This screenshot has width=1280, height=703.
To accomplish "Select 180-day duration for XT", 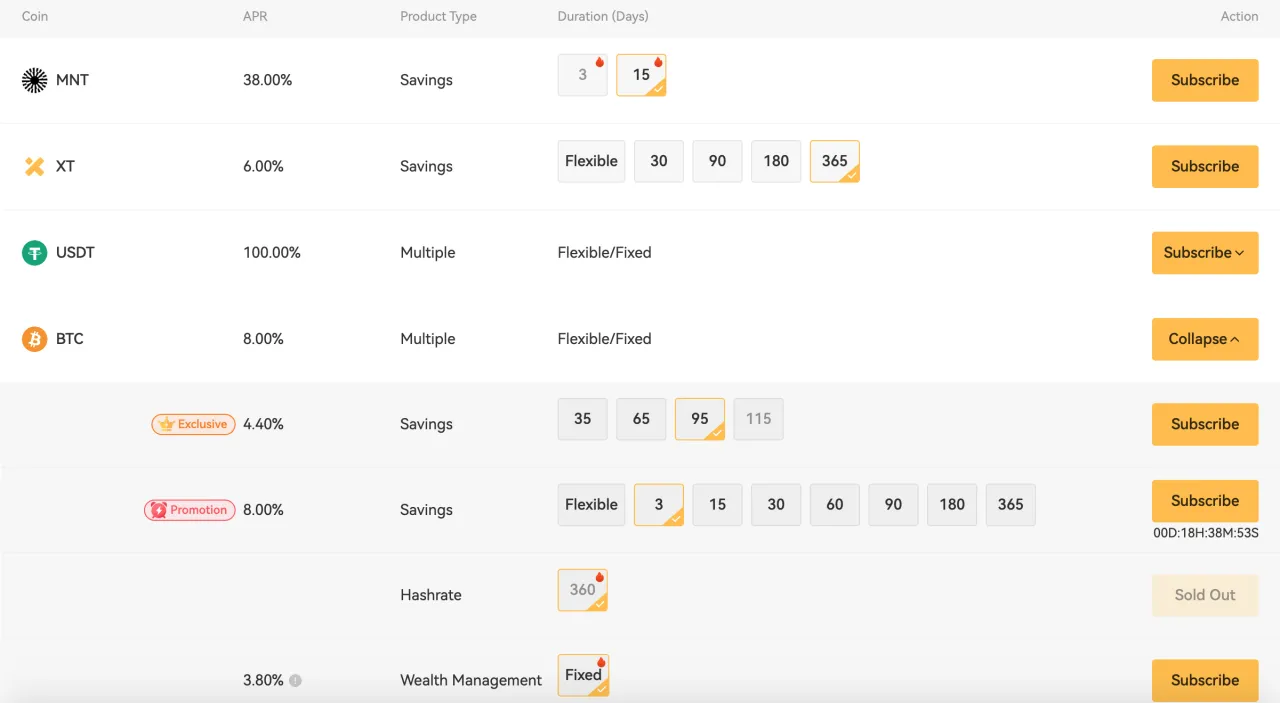I will click(x=776, y=161).
